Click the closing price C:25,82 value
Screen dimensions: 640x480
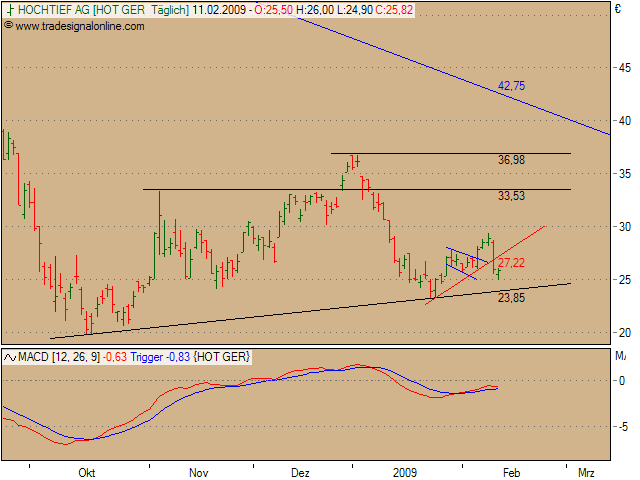[366, 8]
